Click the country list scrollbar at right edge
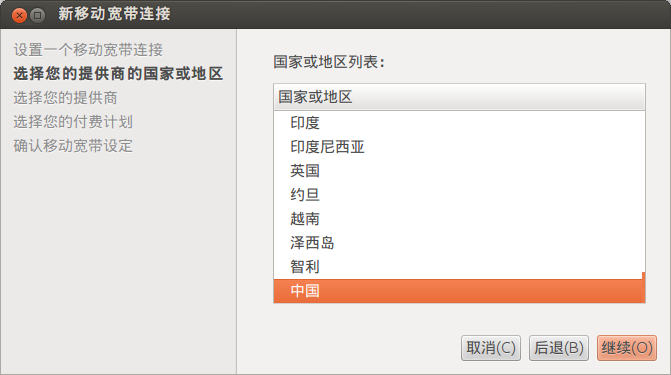Screen dimensions: 671x375 pyautogui.click(x=644, y=287)
